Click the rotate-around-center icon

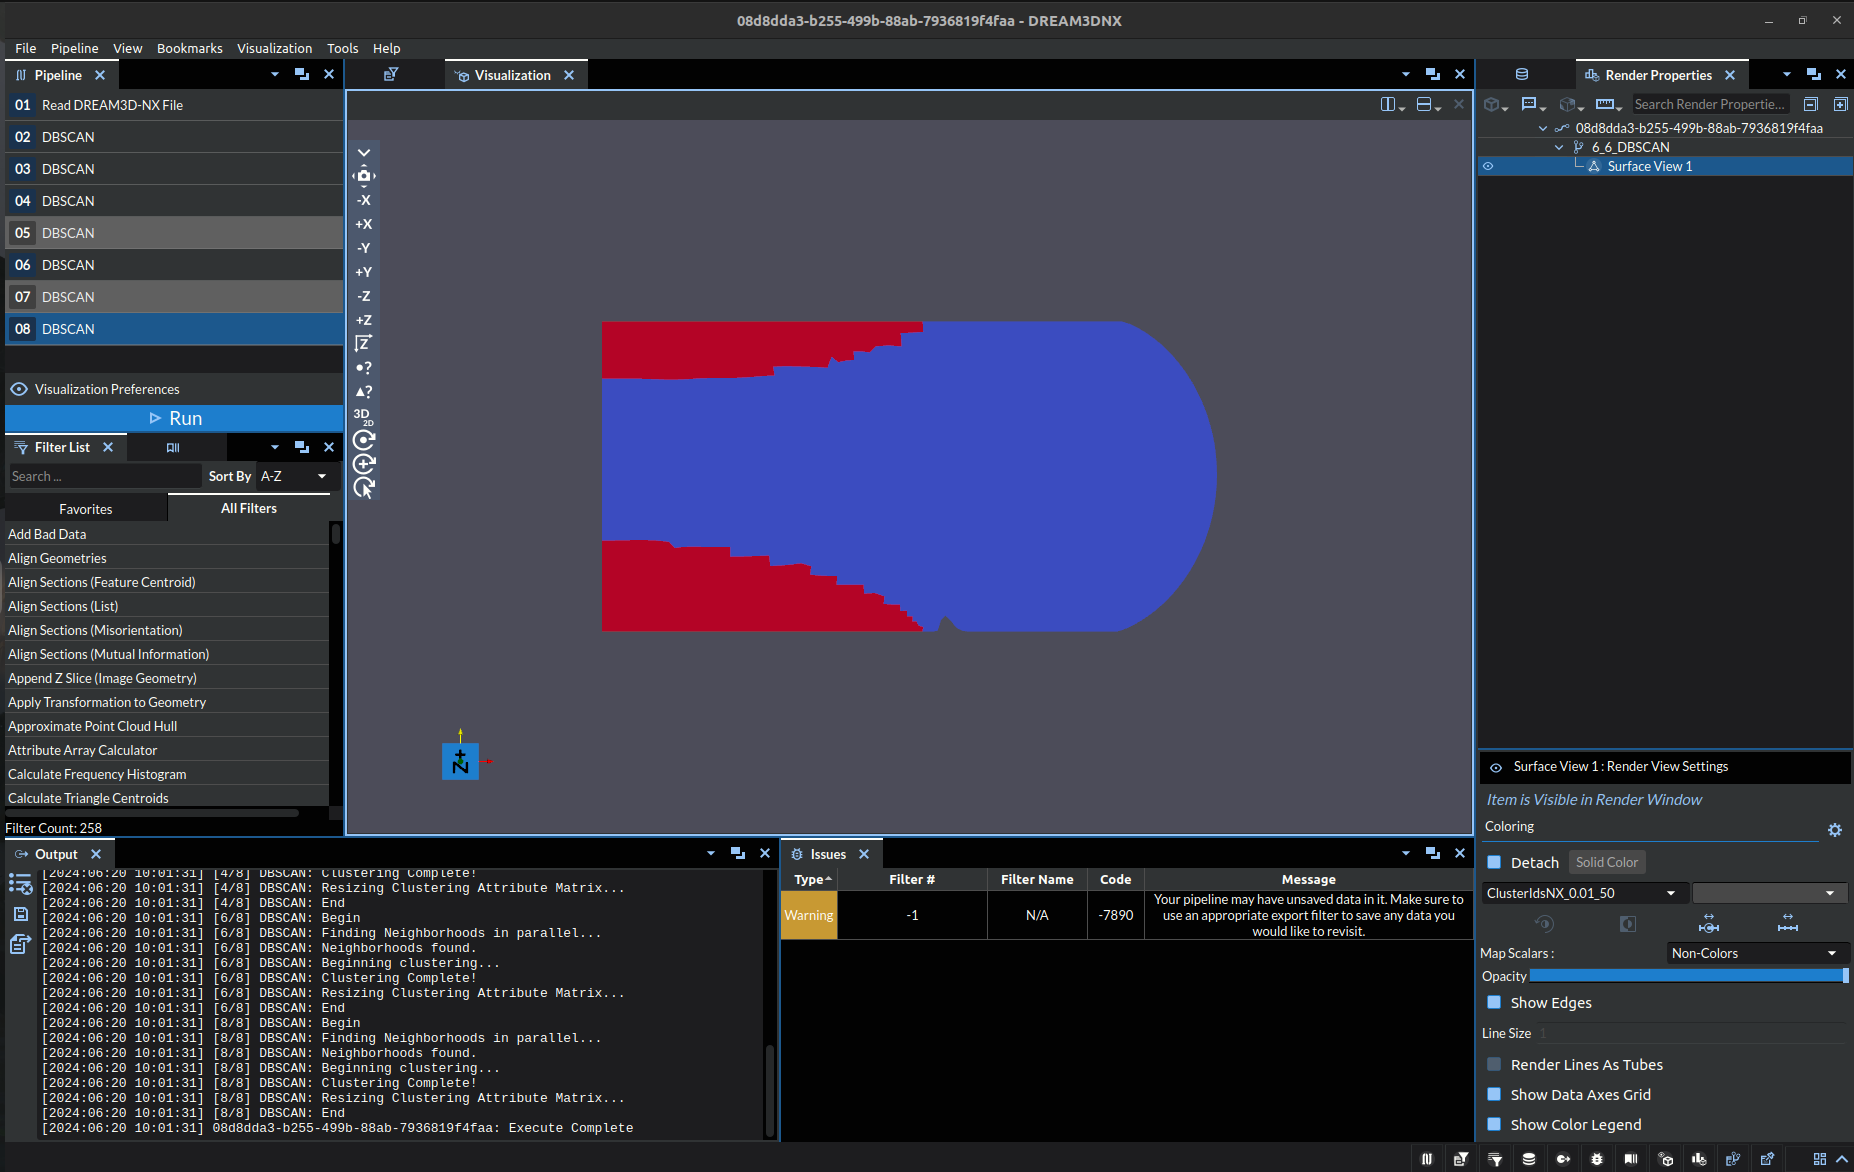click(x=364, y=440)
